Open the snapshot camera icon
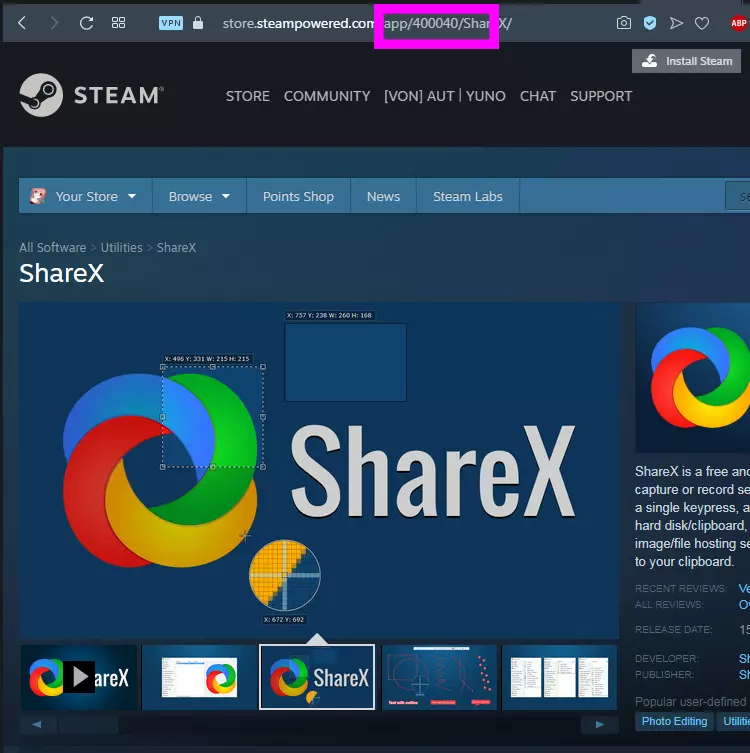Image resolution: width=750 pixels, height=753 pixels. [x=624, y=23]
